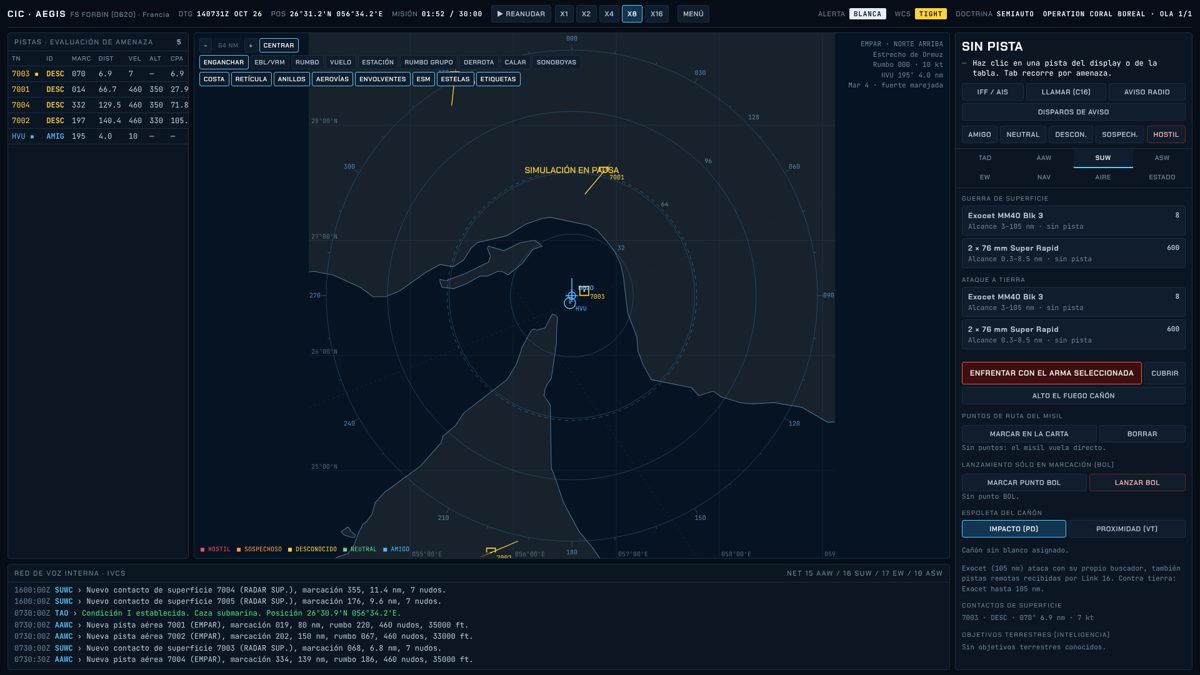The image size is (1200, 675).
Task: Toggle the ESTELAS trails layer
Action: 455,79
